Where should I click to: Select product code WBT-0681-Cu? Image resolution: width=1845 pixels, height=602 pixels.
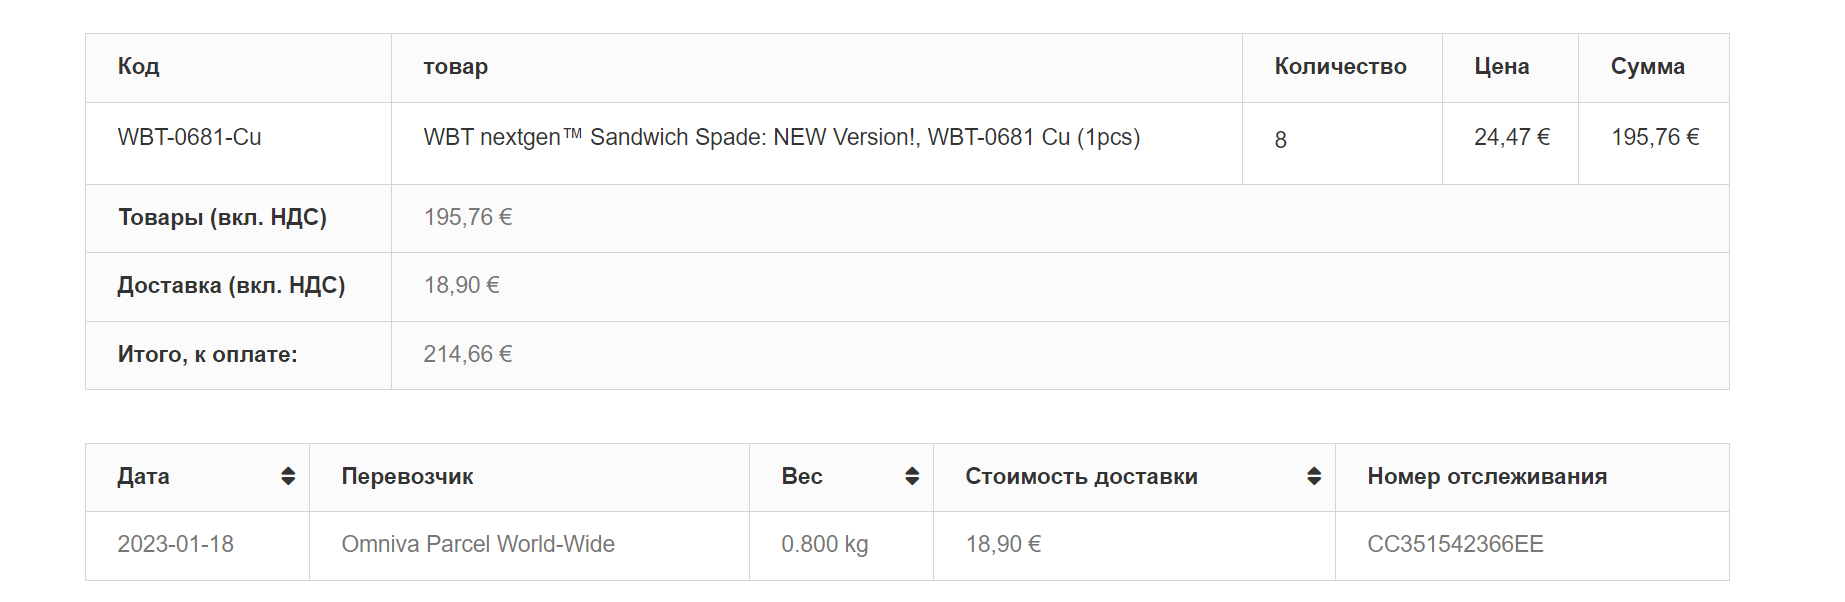189,137
